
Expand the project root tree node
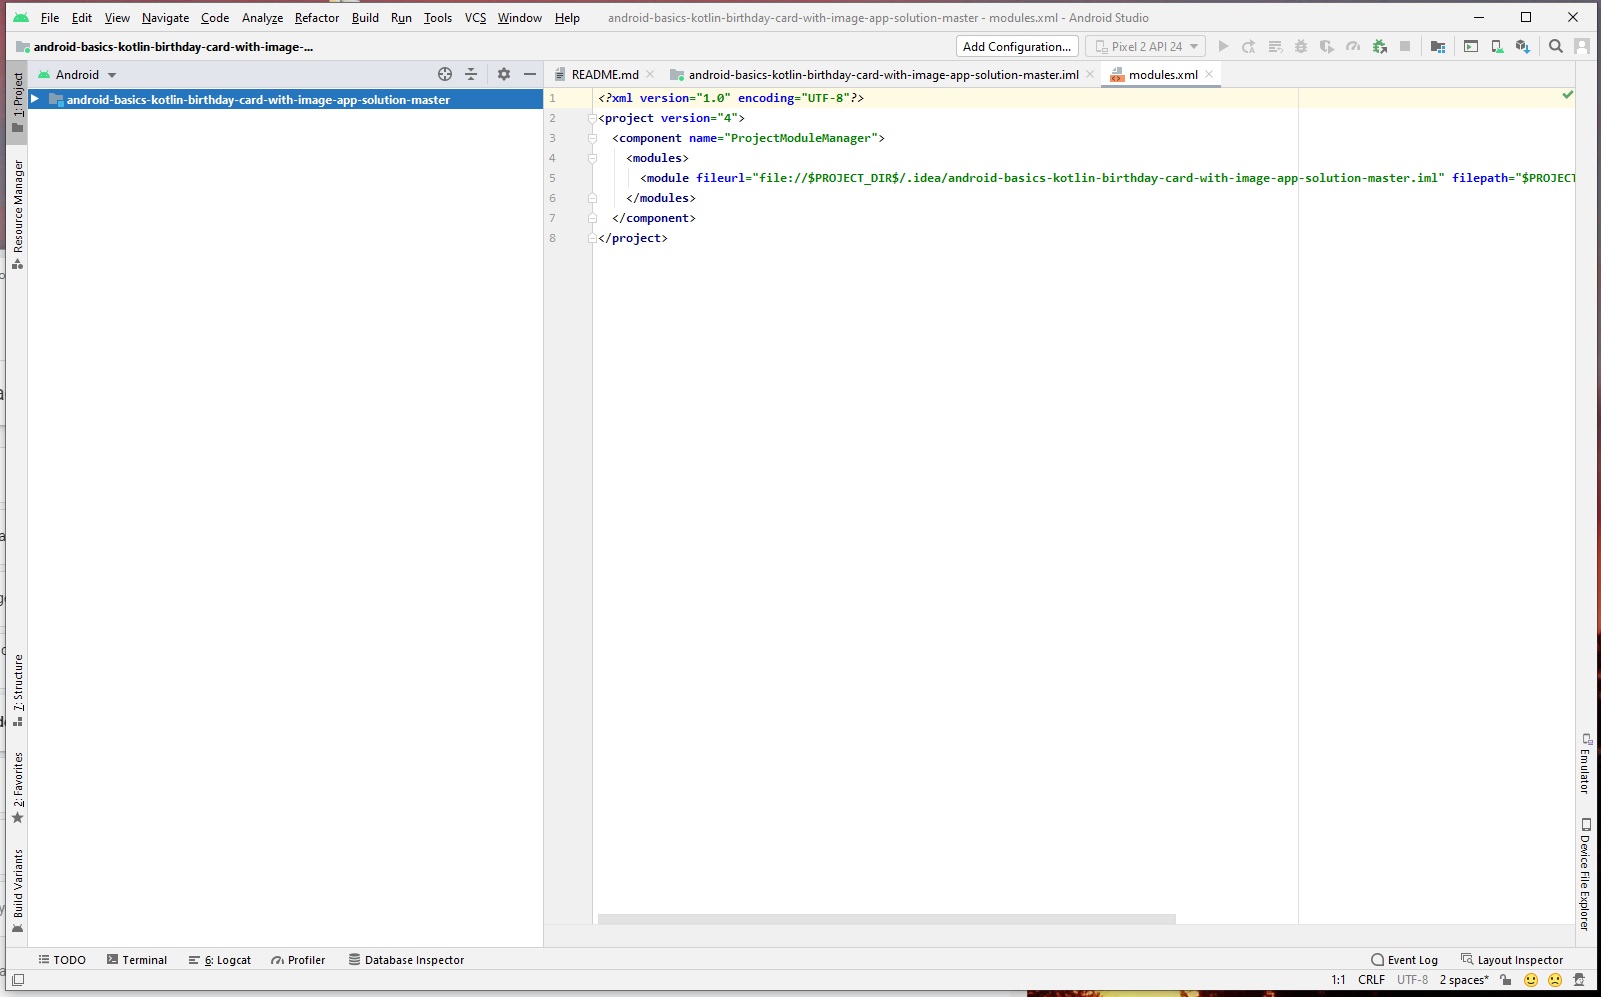click(36, 99)
